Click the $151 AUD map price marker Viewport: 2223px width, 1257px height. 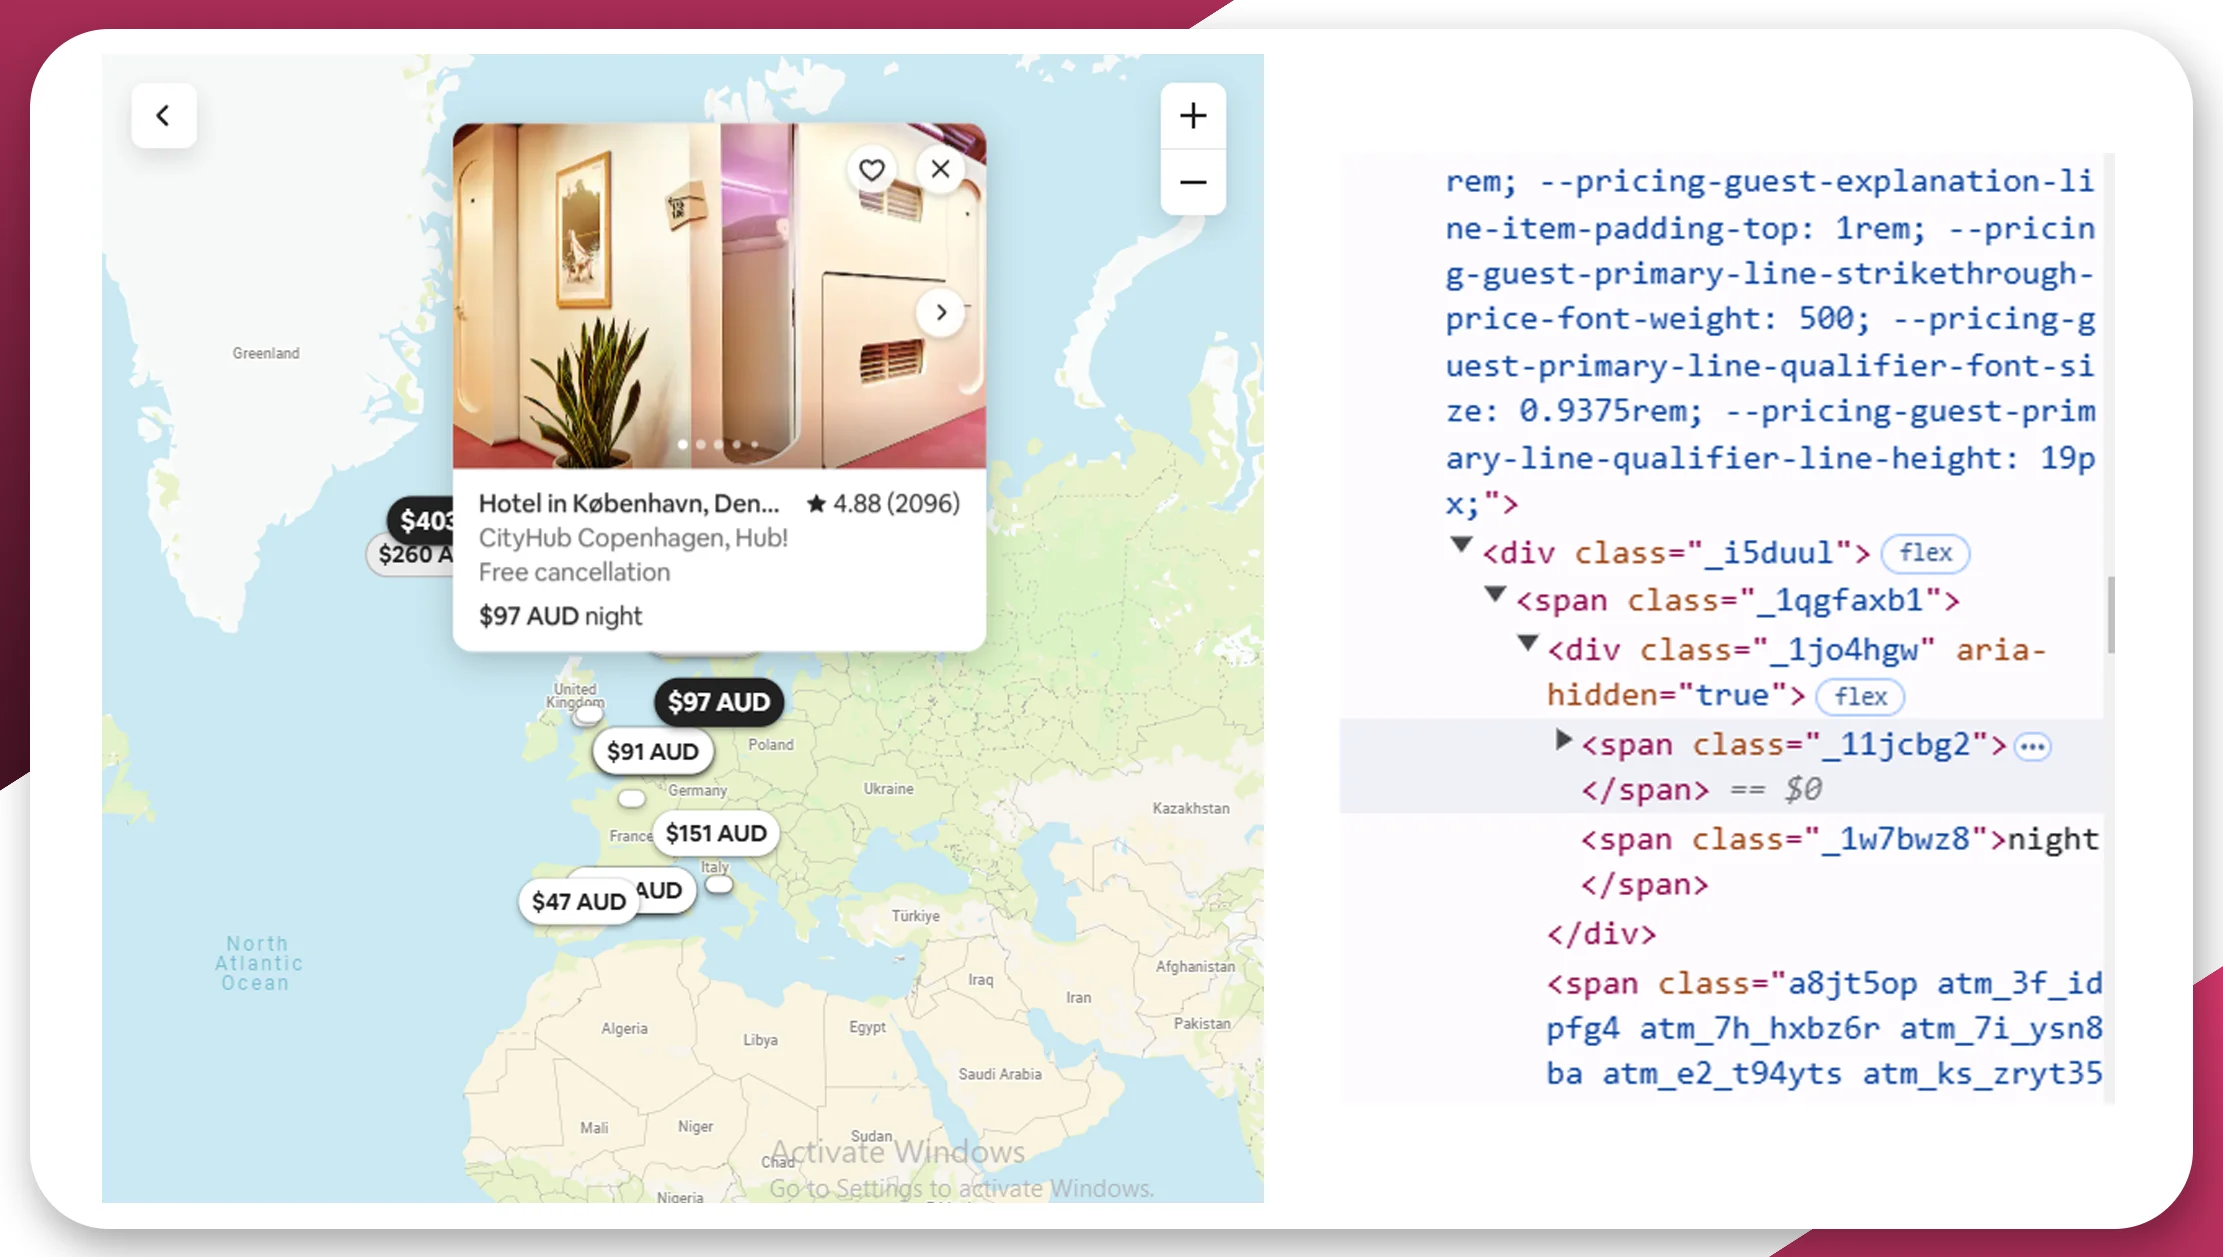715,832
